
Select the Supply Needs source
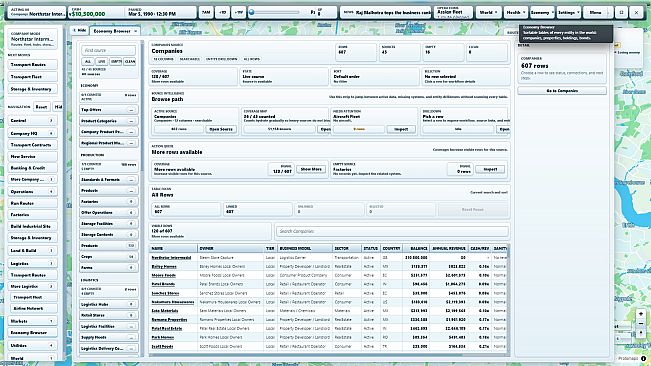coord(108,337)
